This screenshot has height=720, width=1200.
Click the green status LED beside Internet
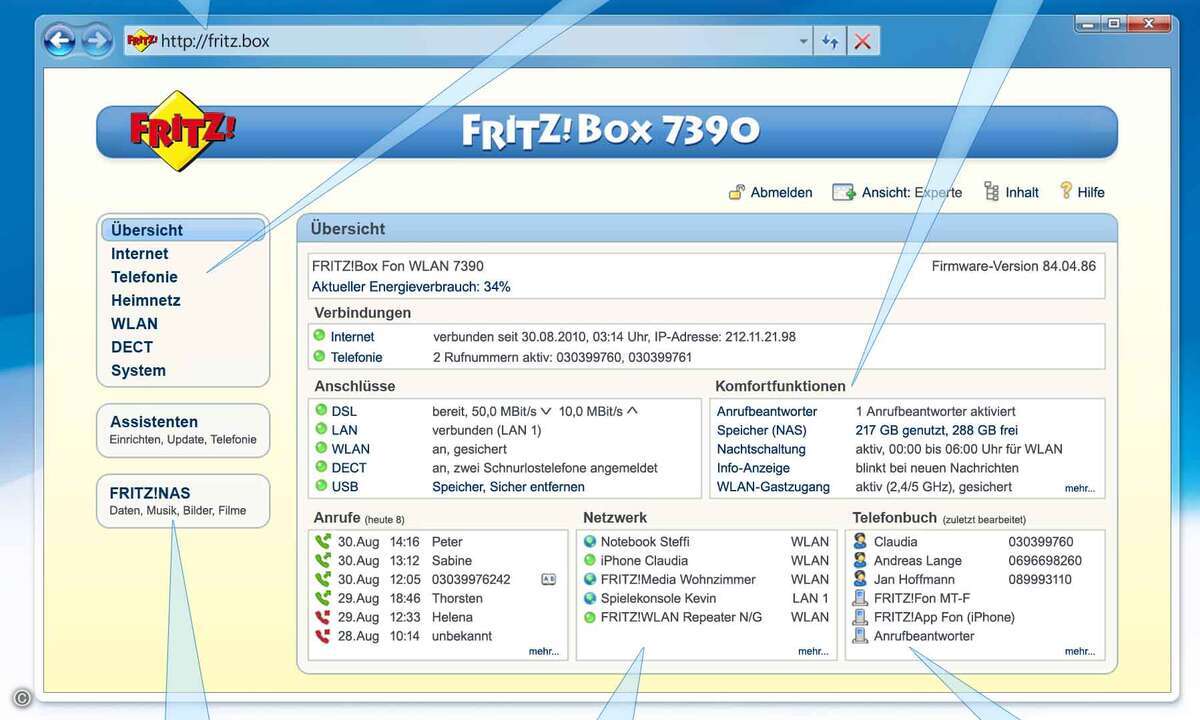(320, 336)
